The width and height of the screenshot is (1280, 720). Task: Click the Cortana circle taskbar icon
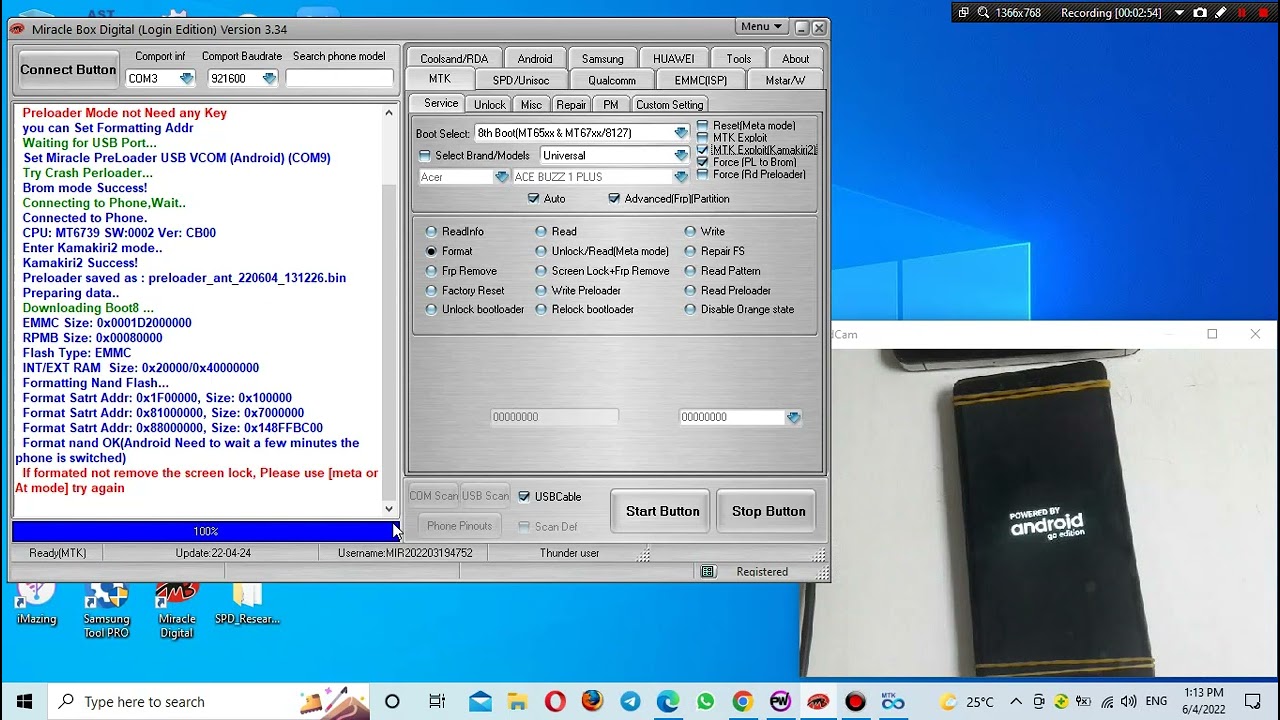[x=392, y=701]
